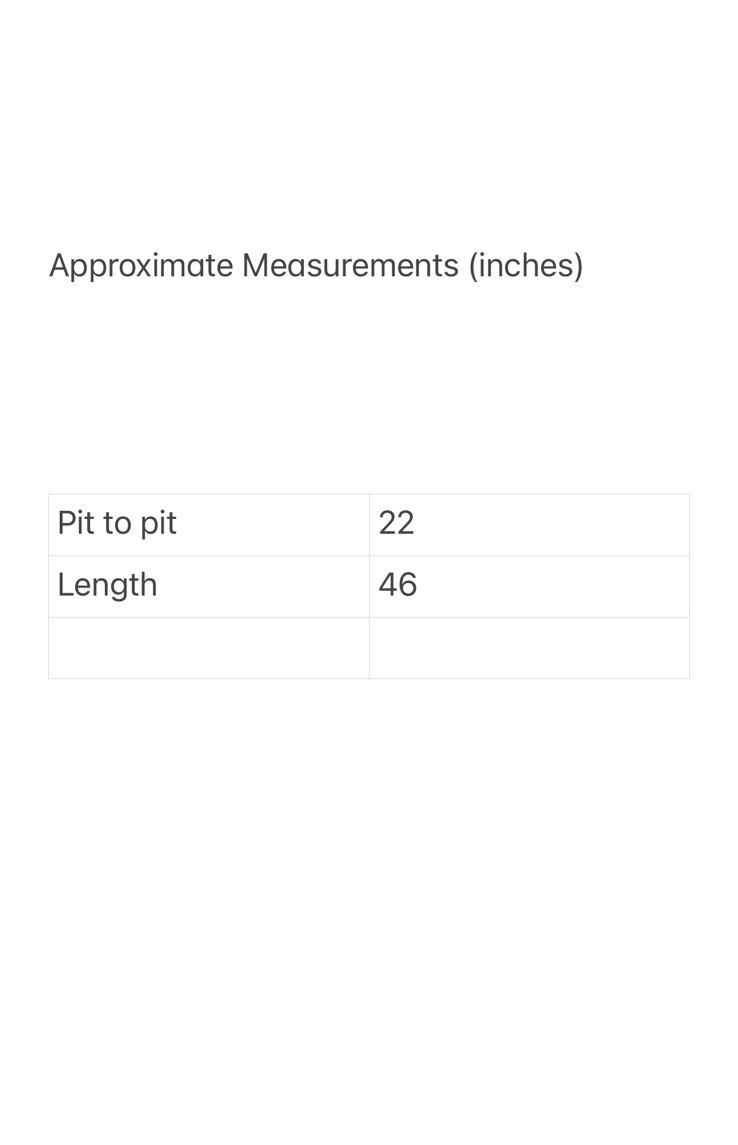The image size is (738, 1145).
Task: Click the bottom border of the table
Action: (369, 678)
